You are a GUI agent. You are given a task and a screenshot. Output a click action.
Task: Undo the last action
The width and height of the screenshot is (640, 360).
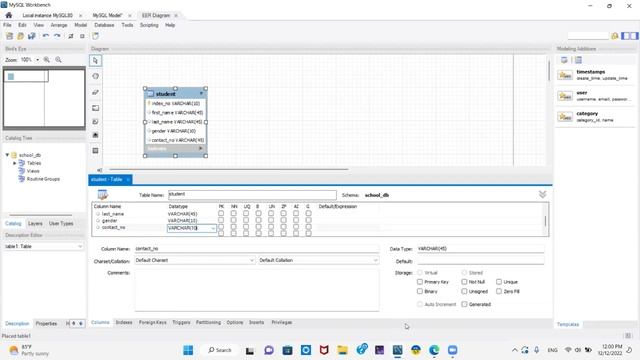coord(46,36)
